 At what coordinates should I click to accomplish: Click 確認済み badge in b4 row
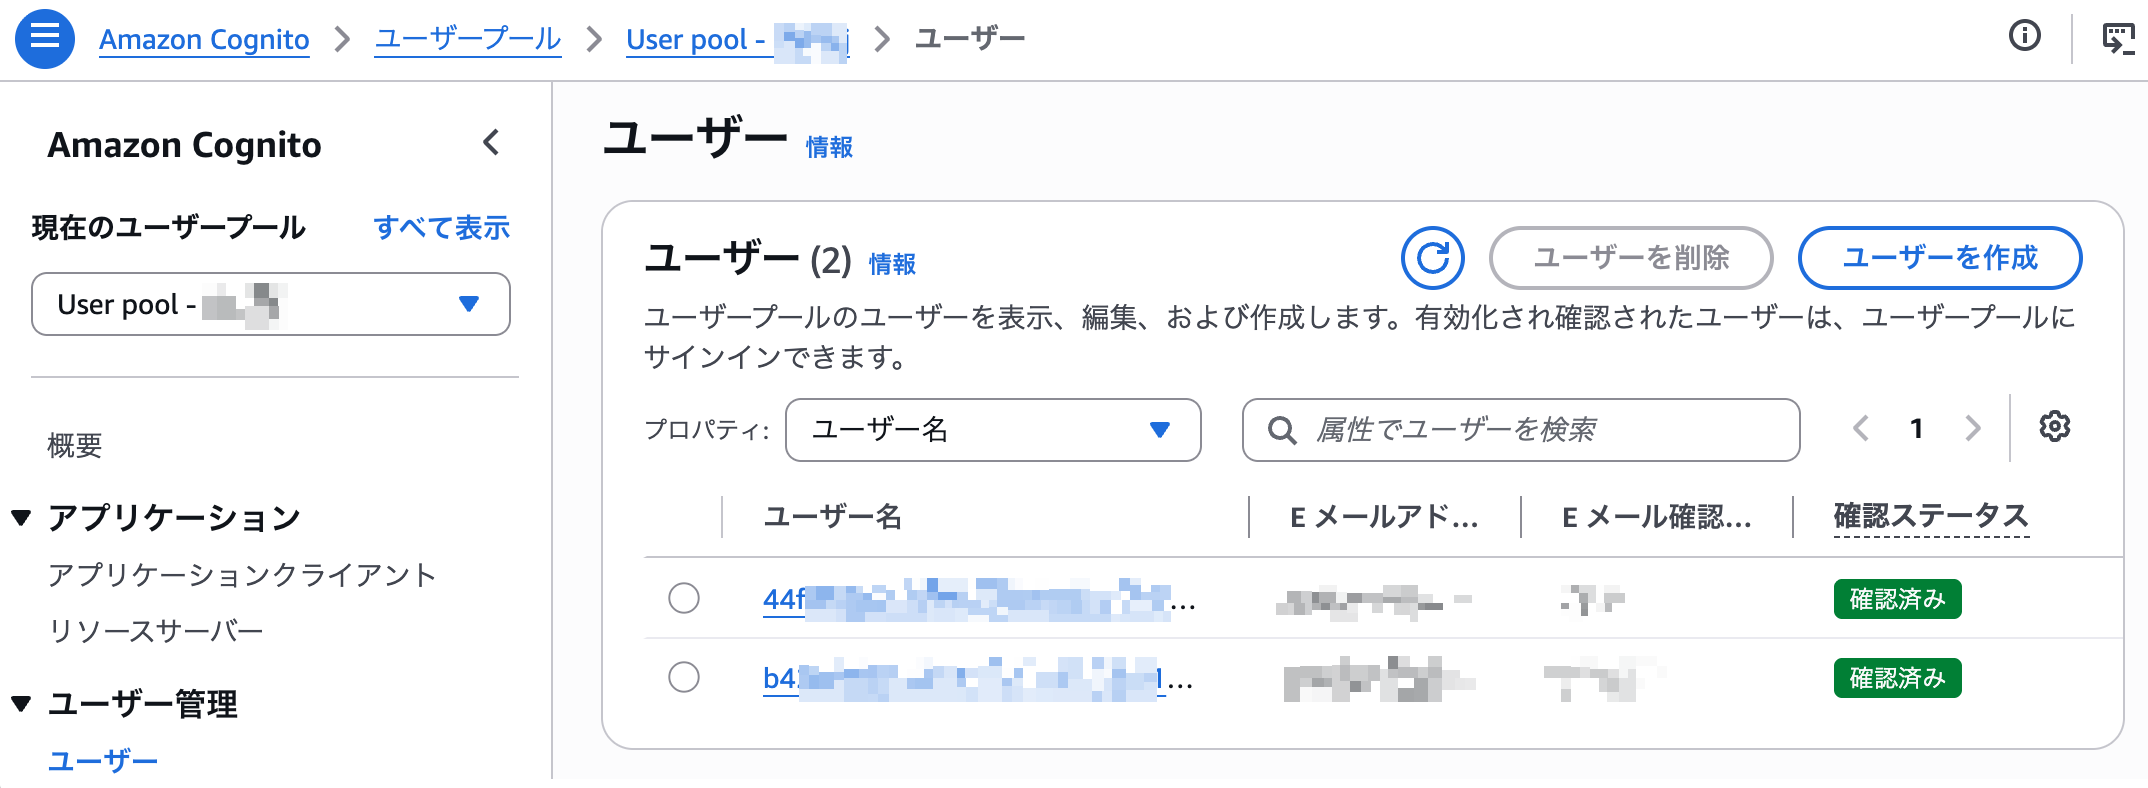[x=1897, y=678]
